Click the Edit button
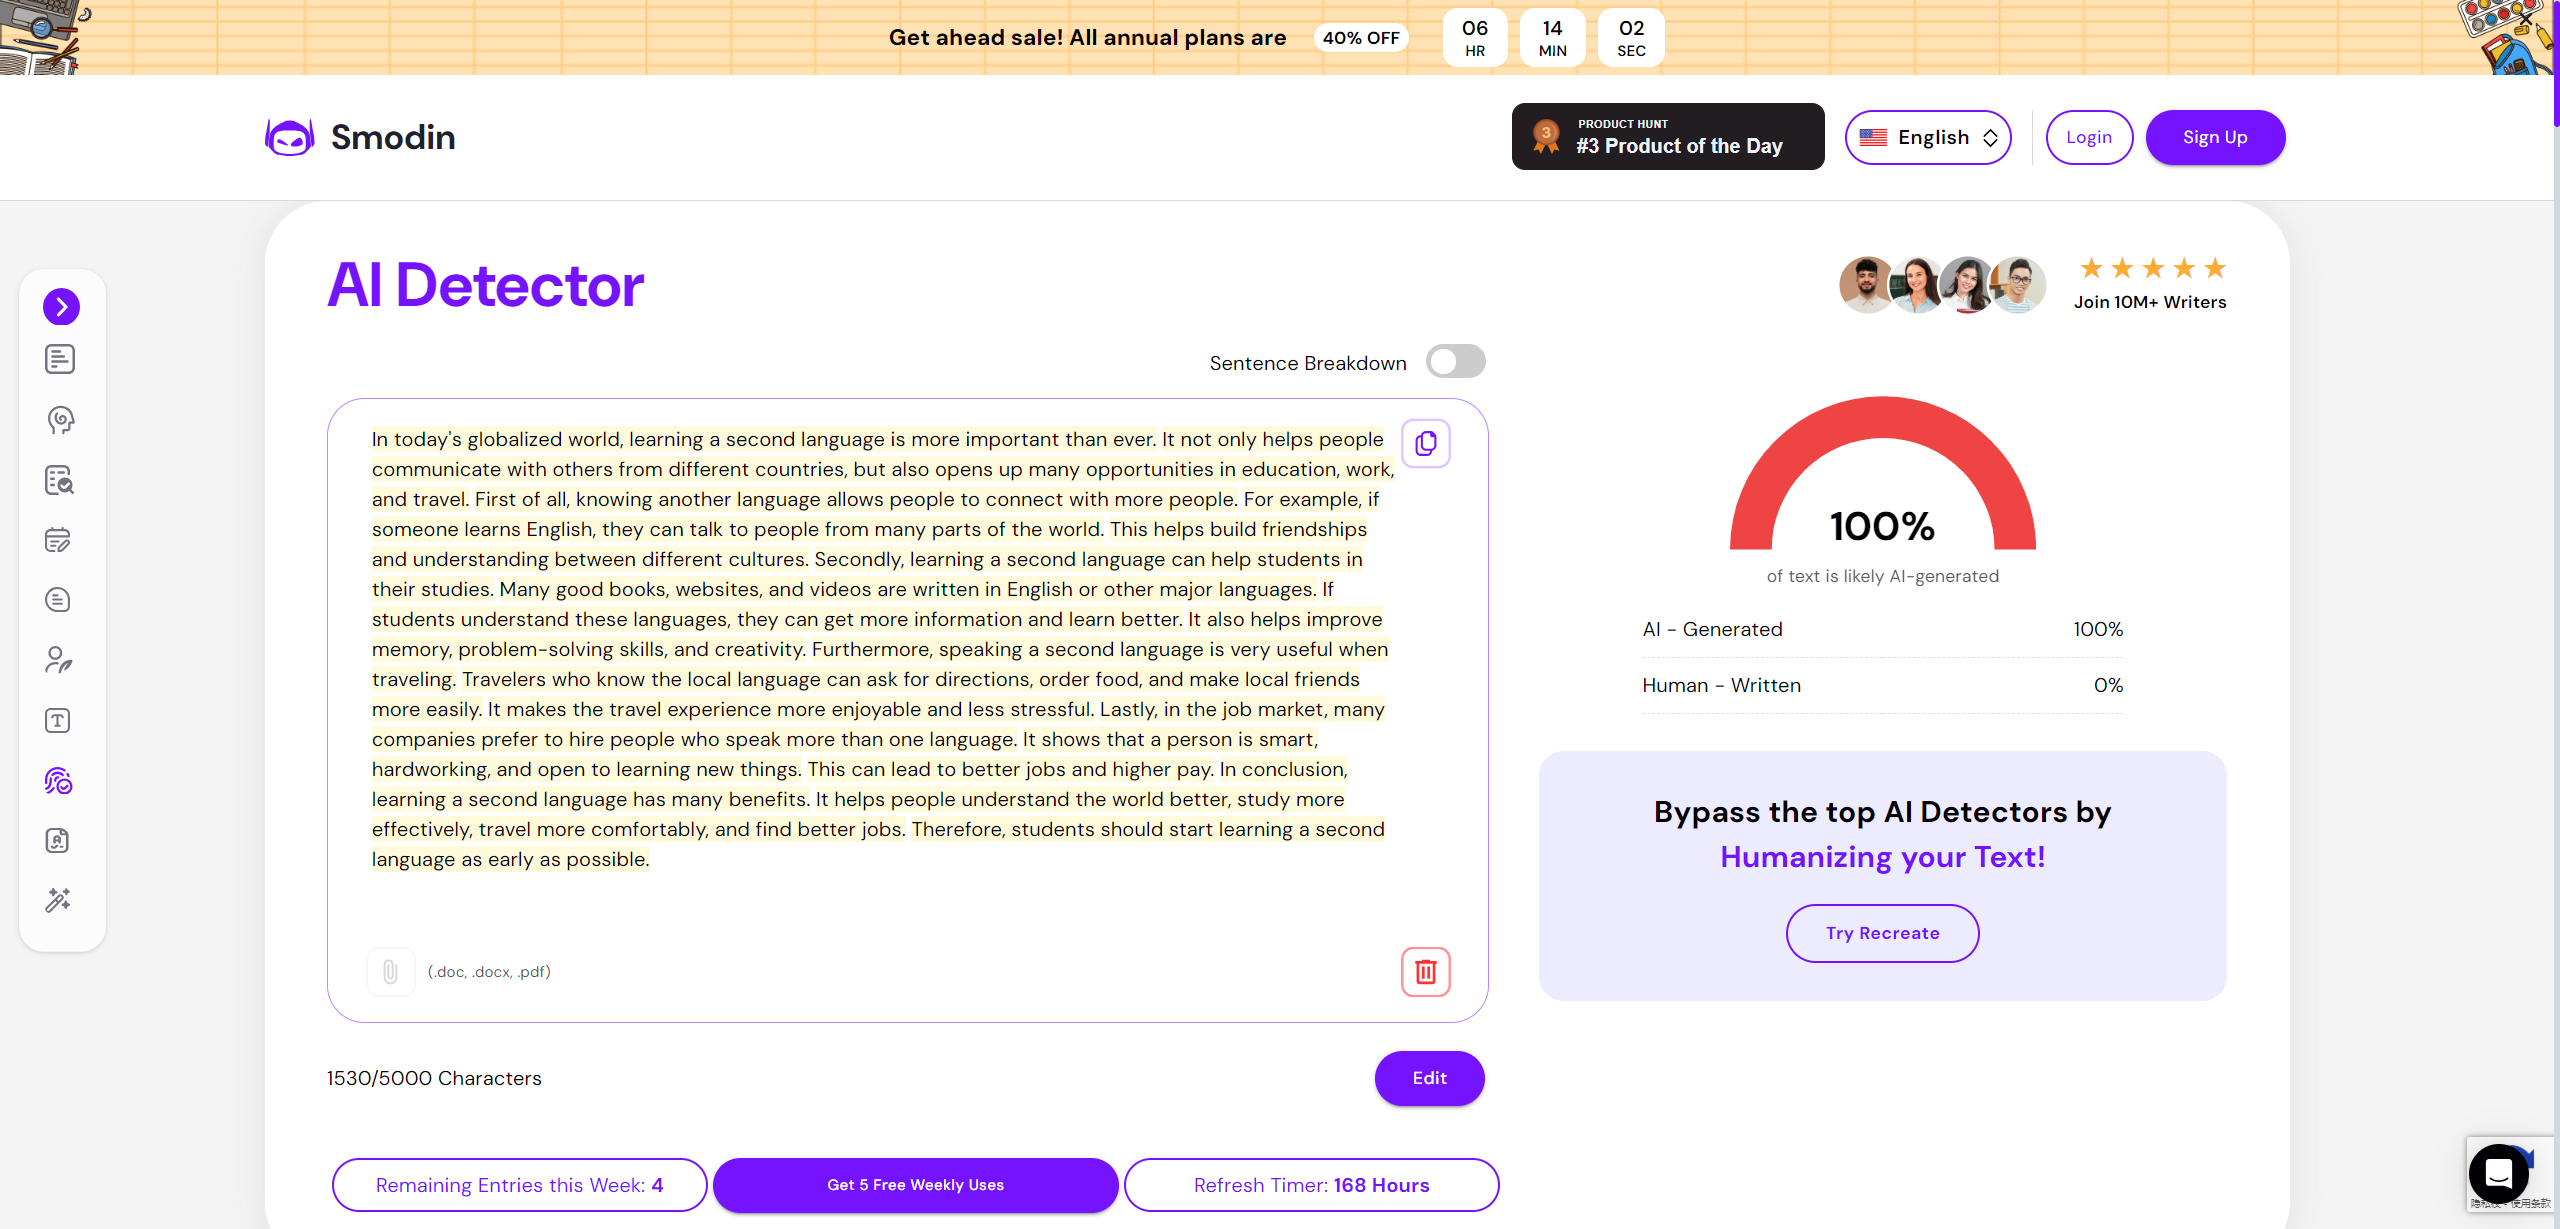 1429,1078
